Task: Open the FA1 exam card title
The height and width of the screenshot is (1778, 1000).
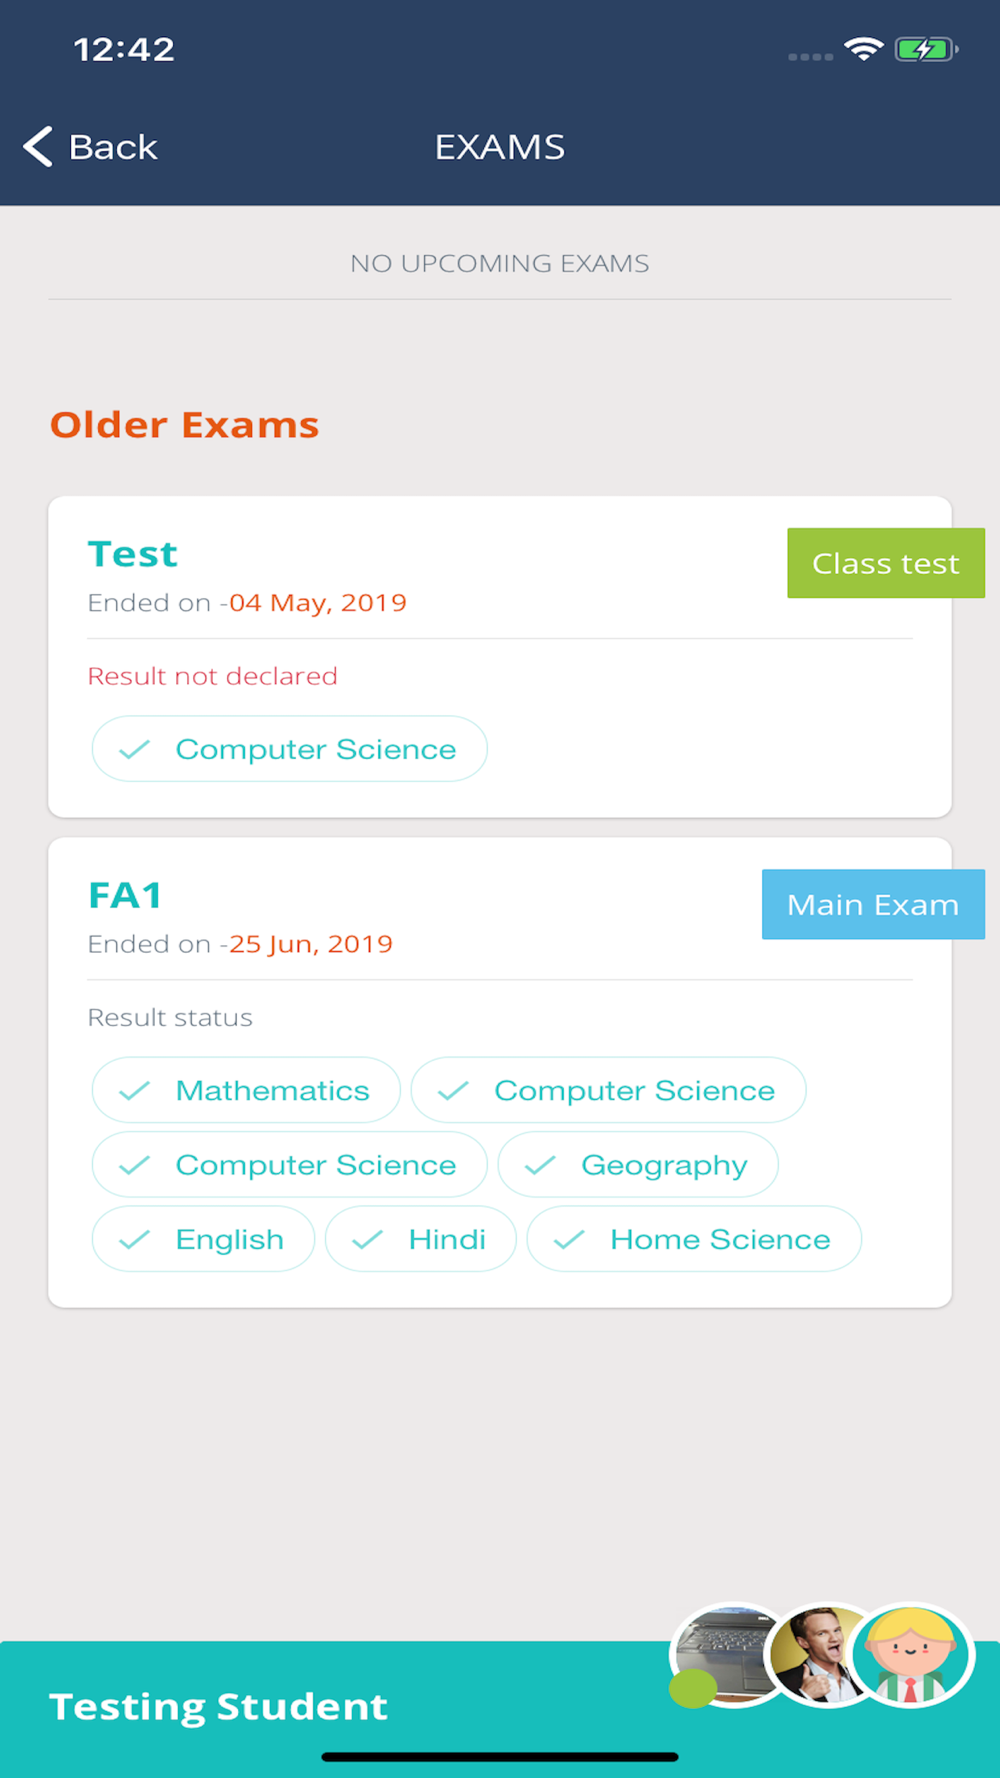Action: (125, 895)
